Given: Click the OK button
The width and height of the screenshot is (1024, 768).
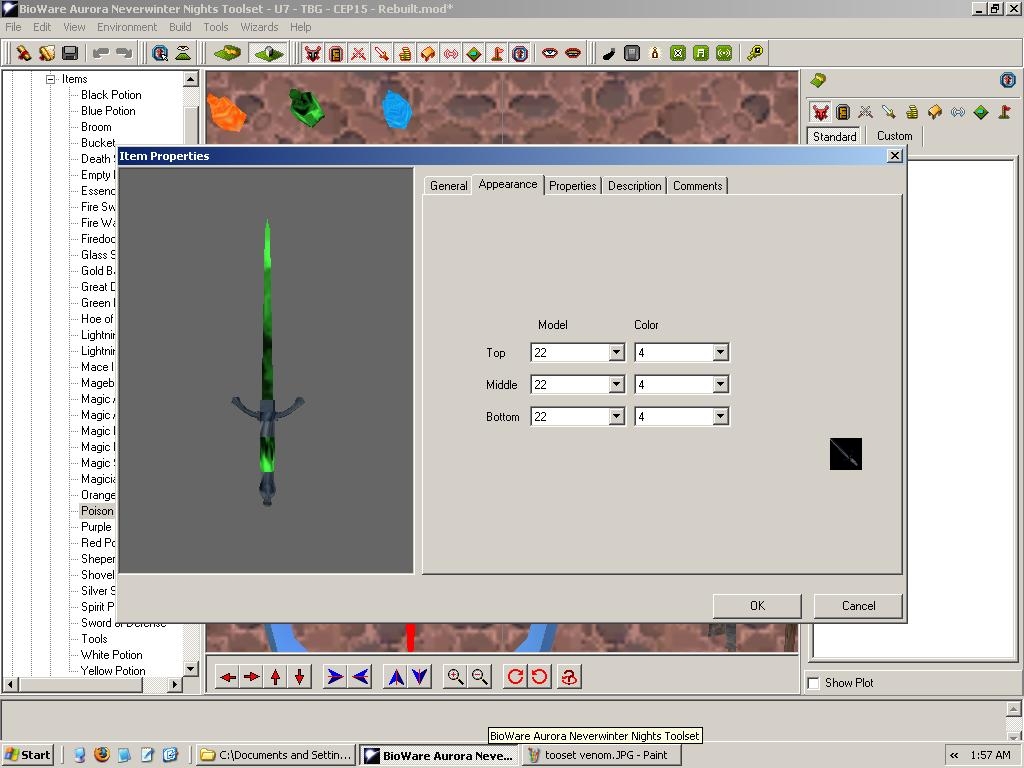Looking at the screenshot, I should click(757, 606).
